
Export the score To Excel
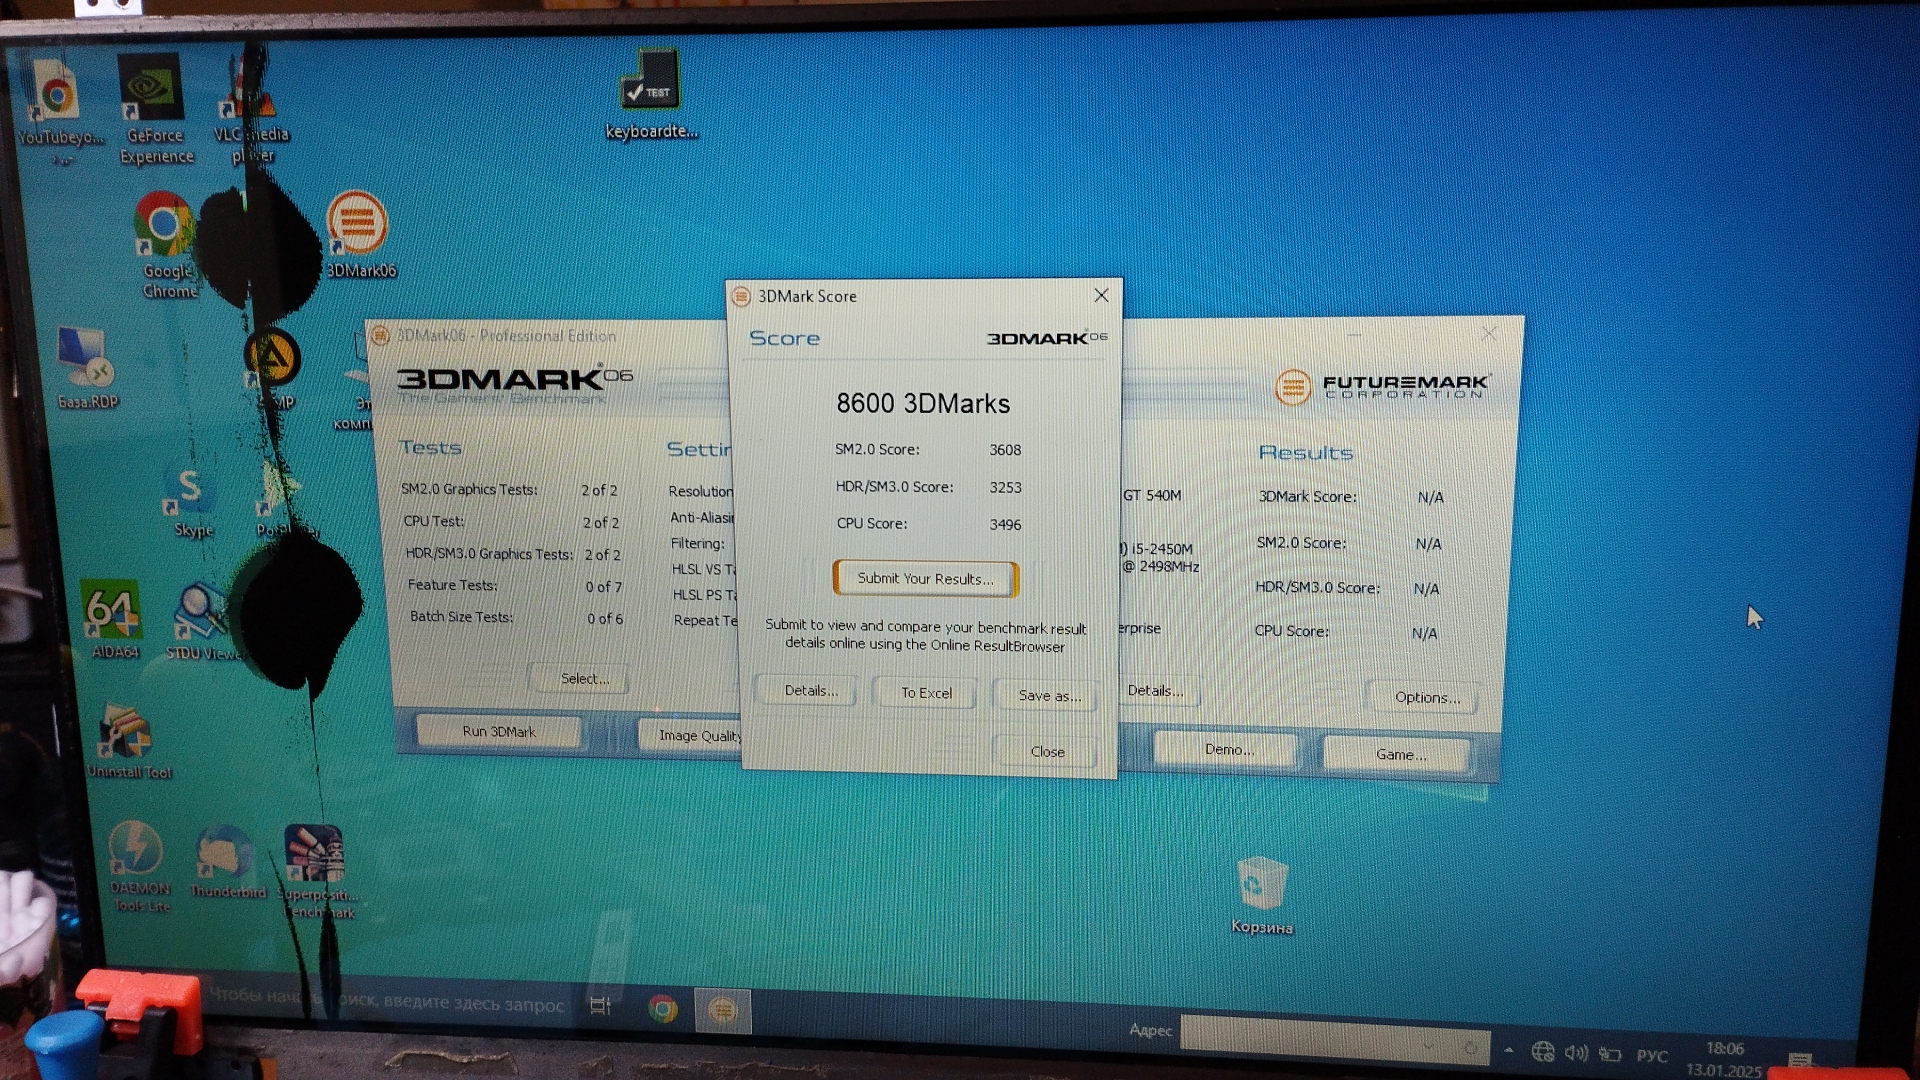click(926, 692)
